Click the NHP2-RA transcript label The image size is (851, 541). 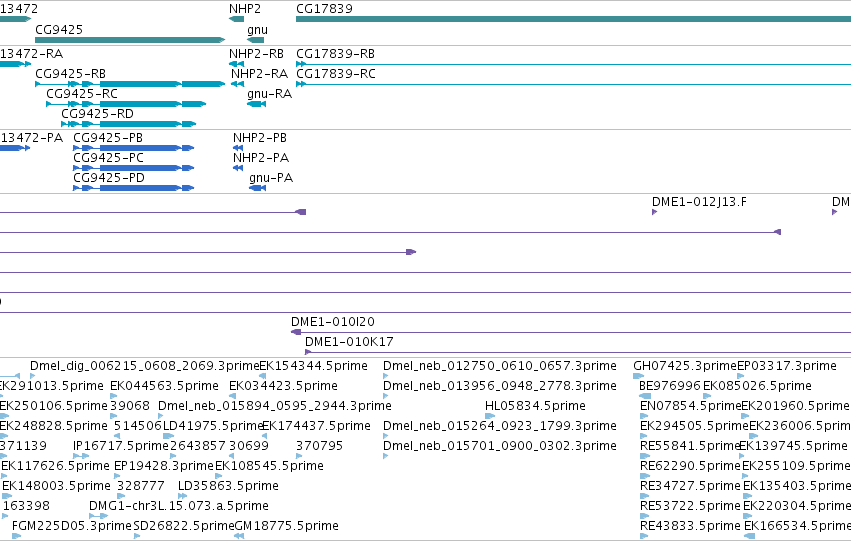(259, 74)
